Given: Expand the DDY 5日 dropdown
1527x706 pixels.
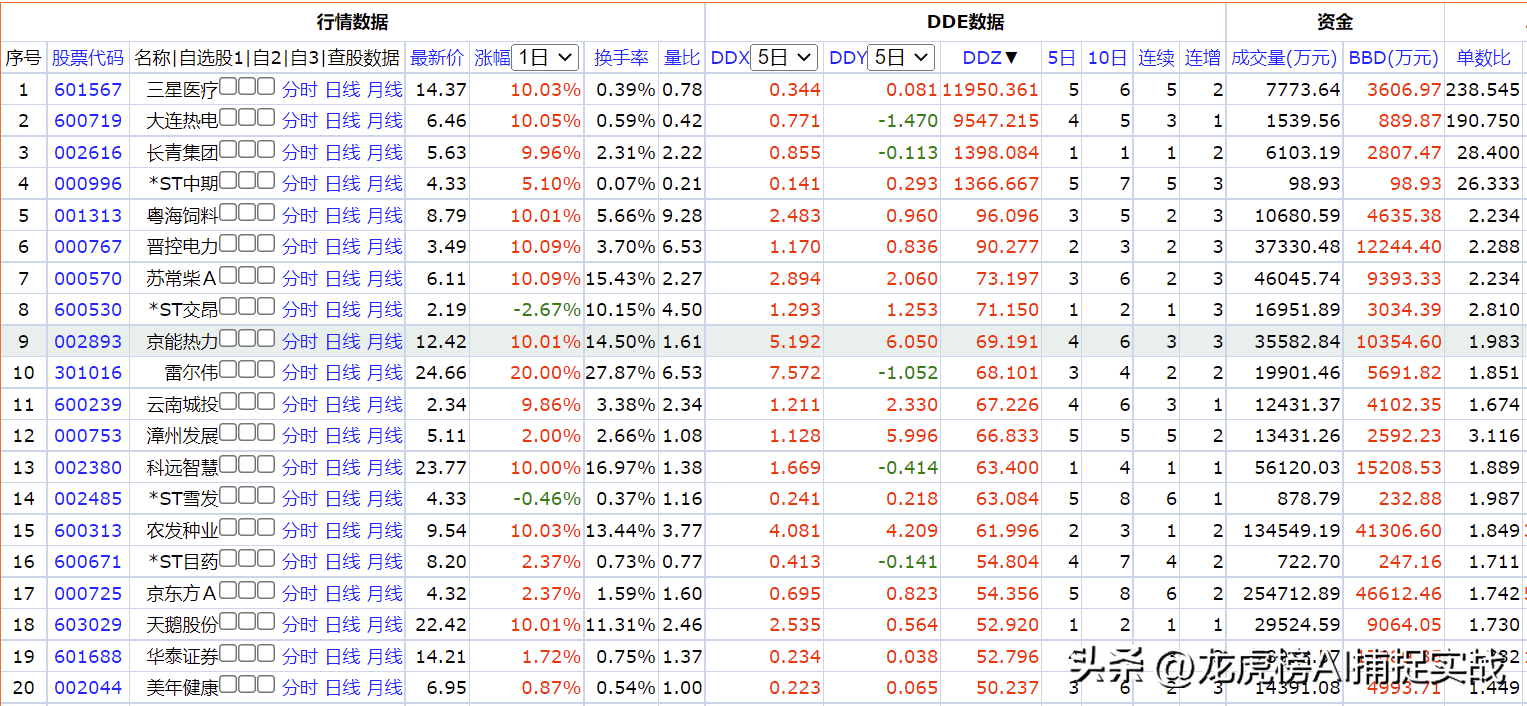Looking at the screenshot, I should 901,58.
